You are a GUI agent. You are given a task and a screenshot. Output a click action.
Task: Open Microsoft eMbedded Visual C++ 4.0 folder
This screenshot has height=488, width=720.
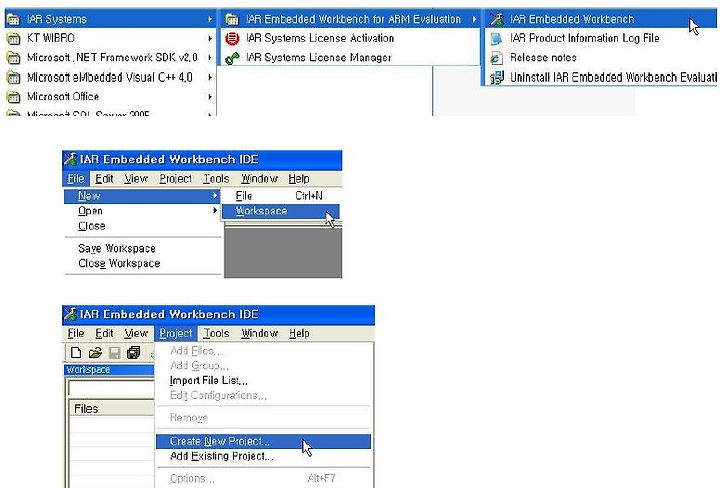110,77
